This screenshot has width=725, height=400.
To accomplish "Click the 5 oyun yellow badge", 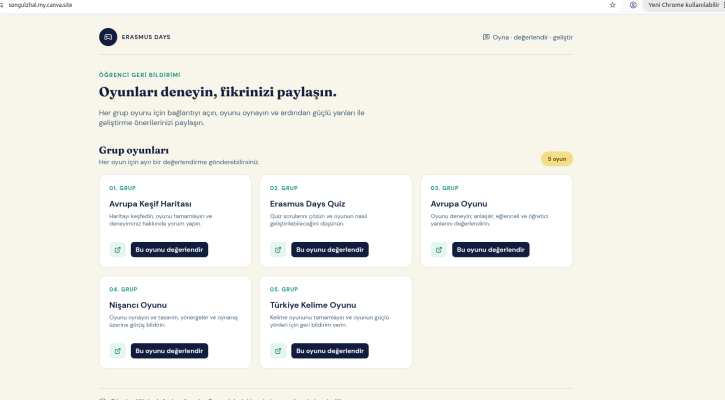I will [557, 159].
